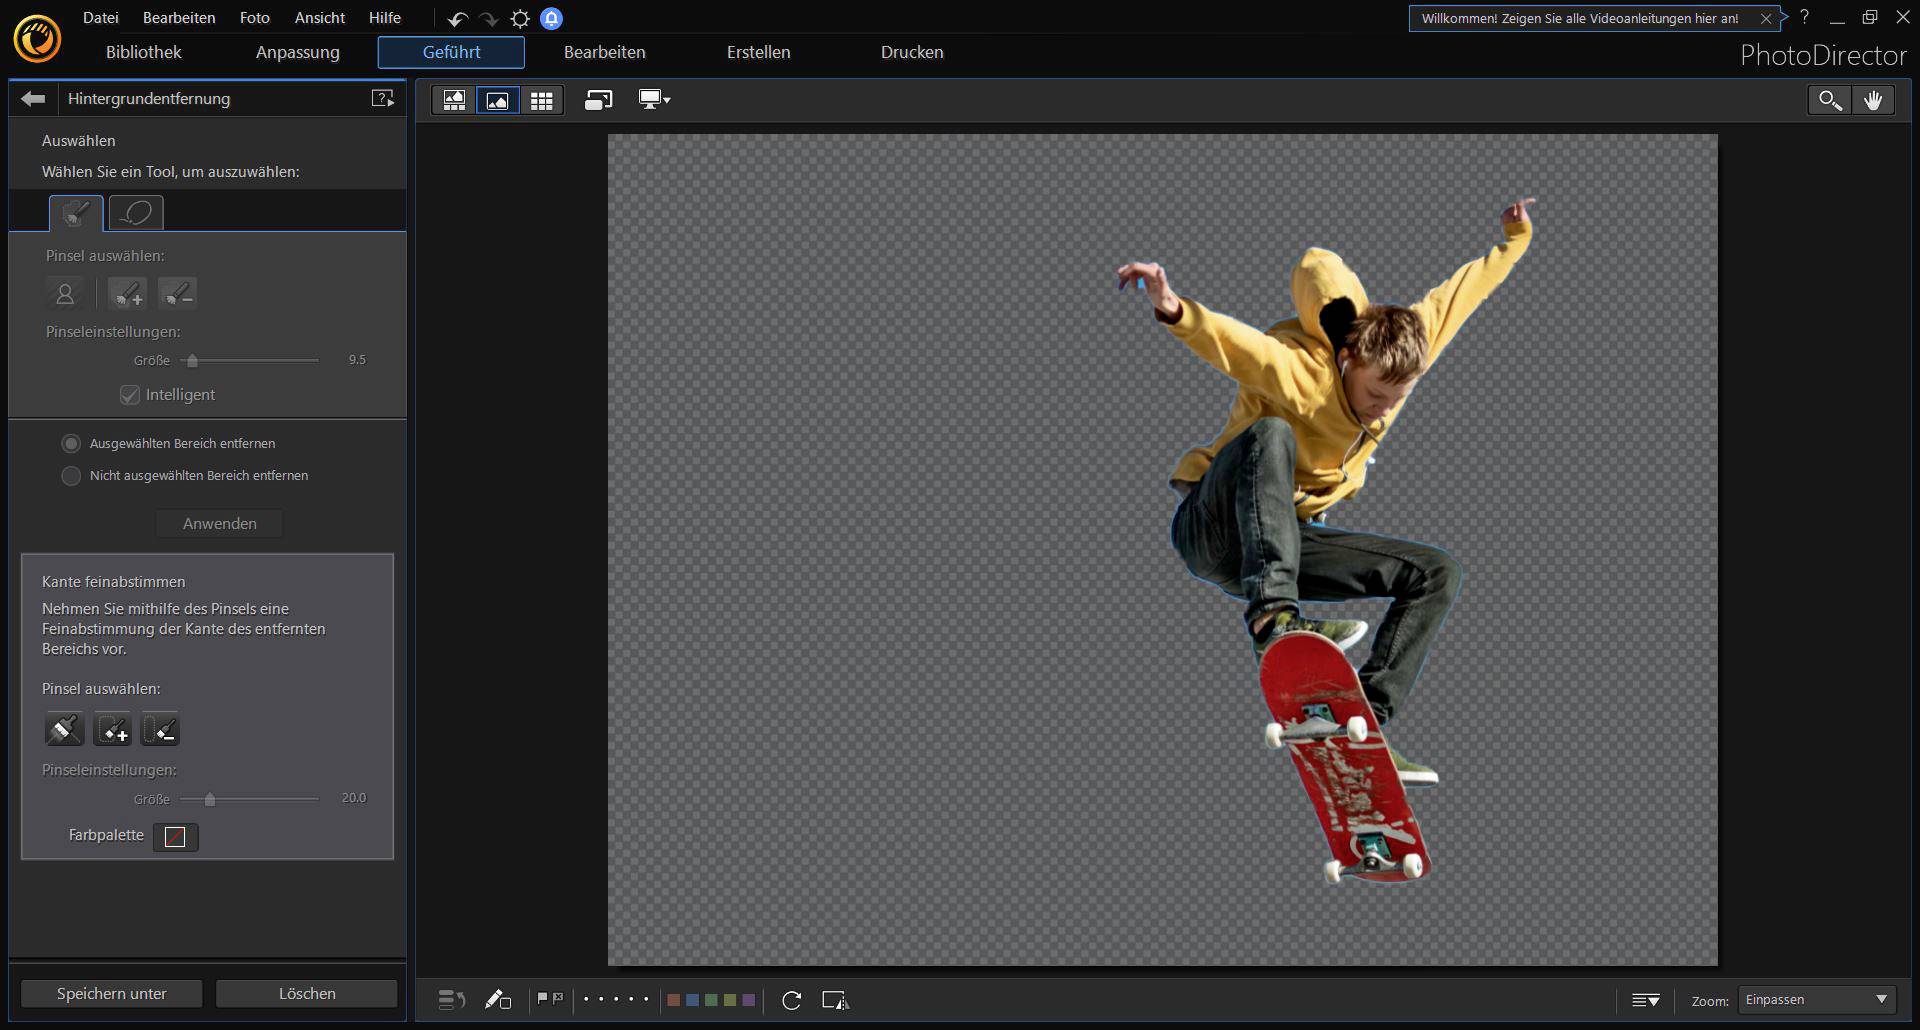Viewport: 1920px width, 1030px height.
Task: Click the 'Speichern unter' button
Action: point(111,993)
